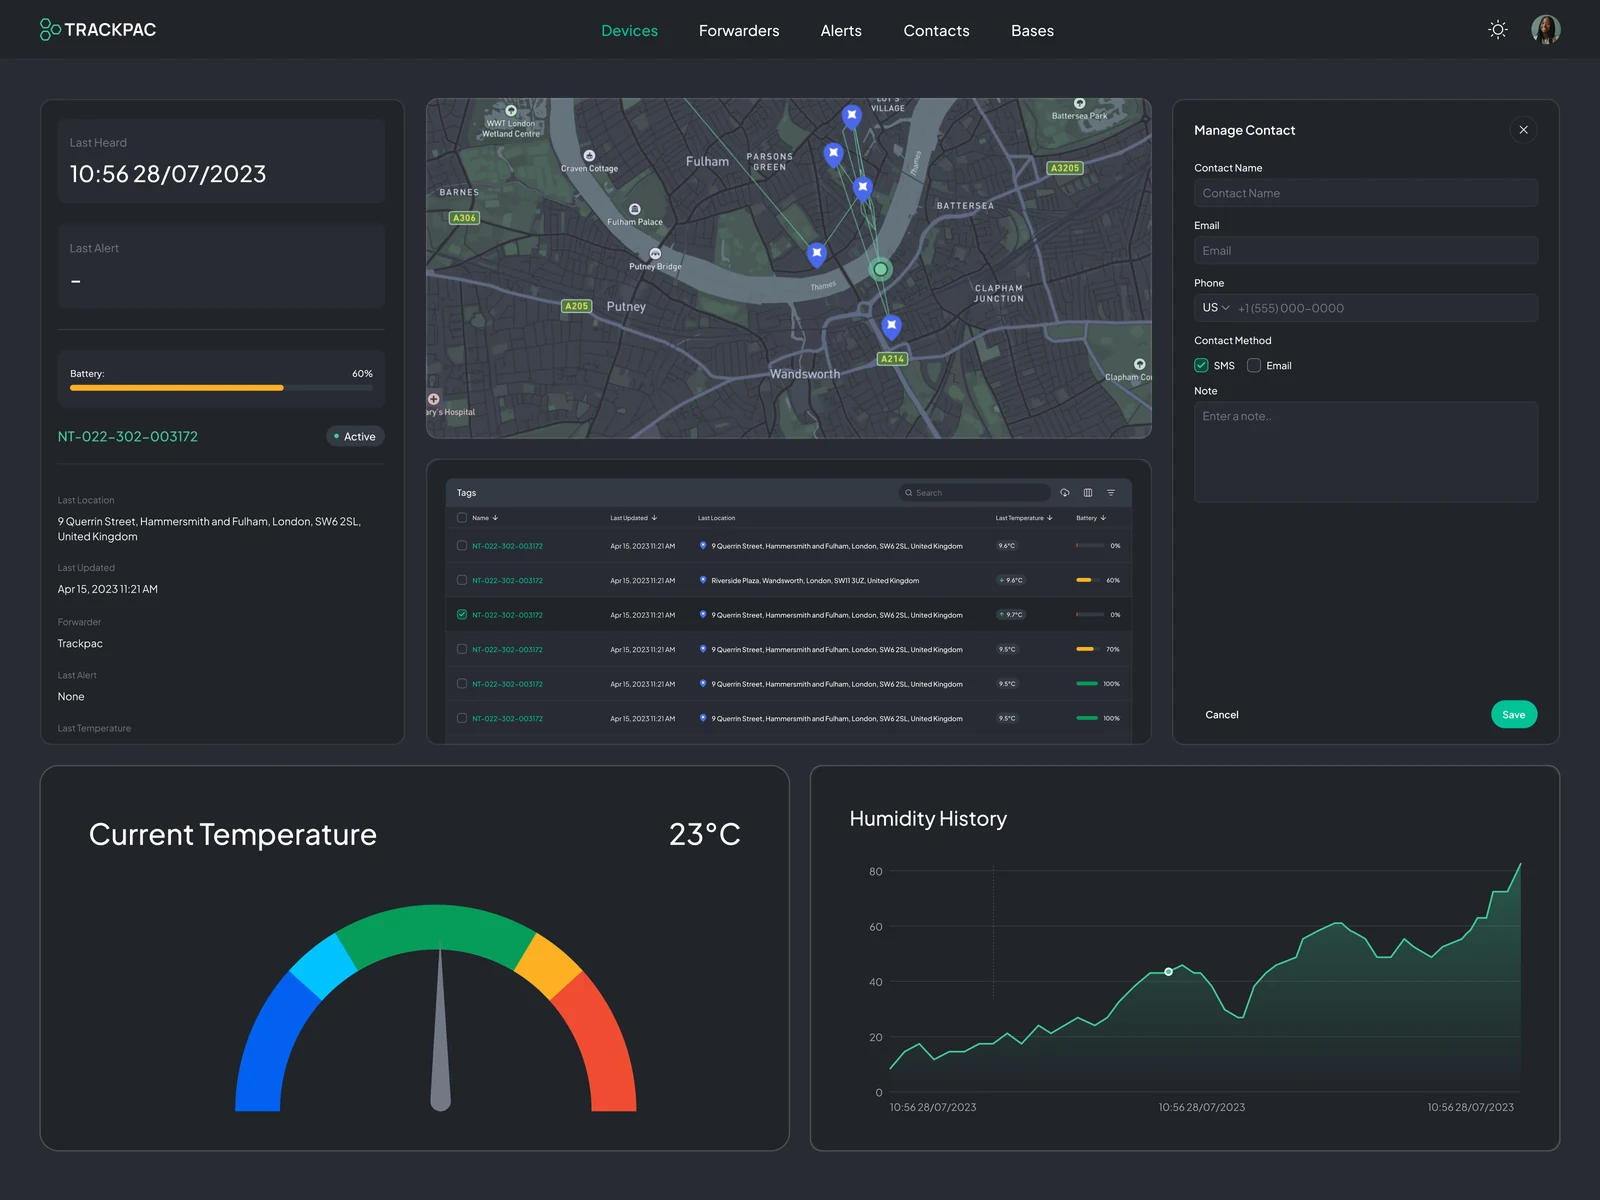Click the Clapham Common map icon

pyautogui.click(x=1139, y=364)
